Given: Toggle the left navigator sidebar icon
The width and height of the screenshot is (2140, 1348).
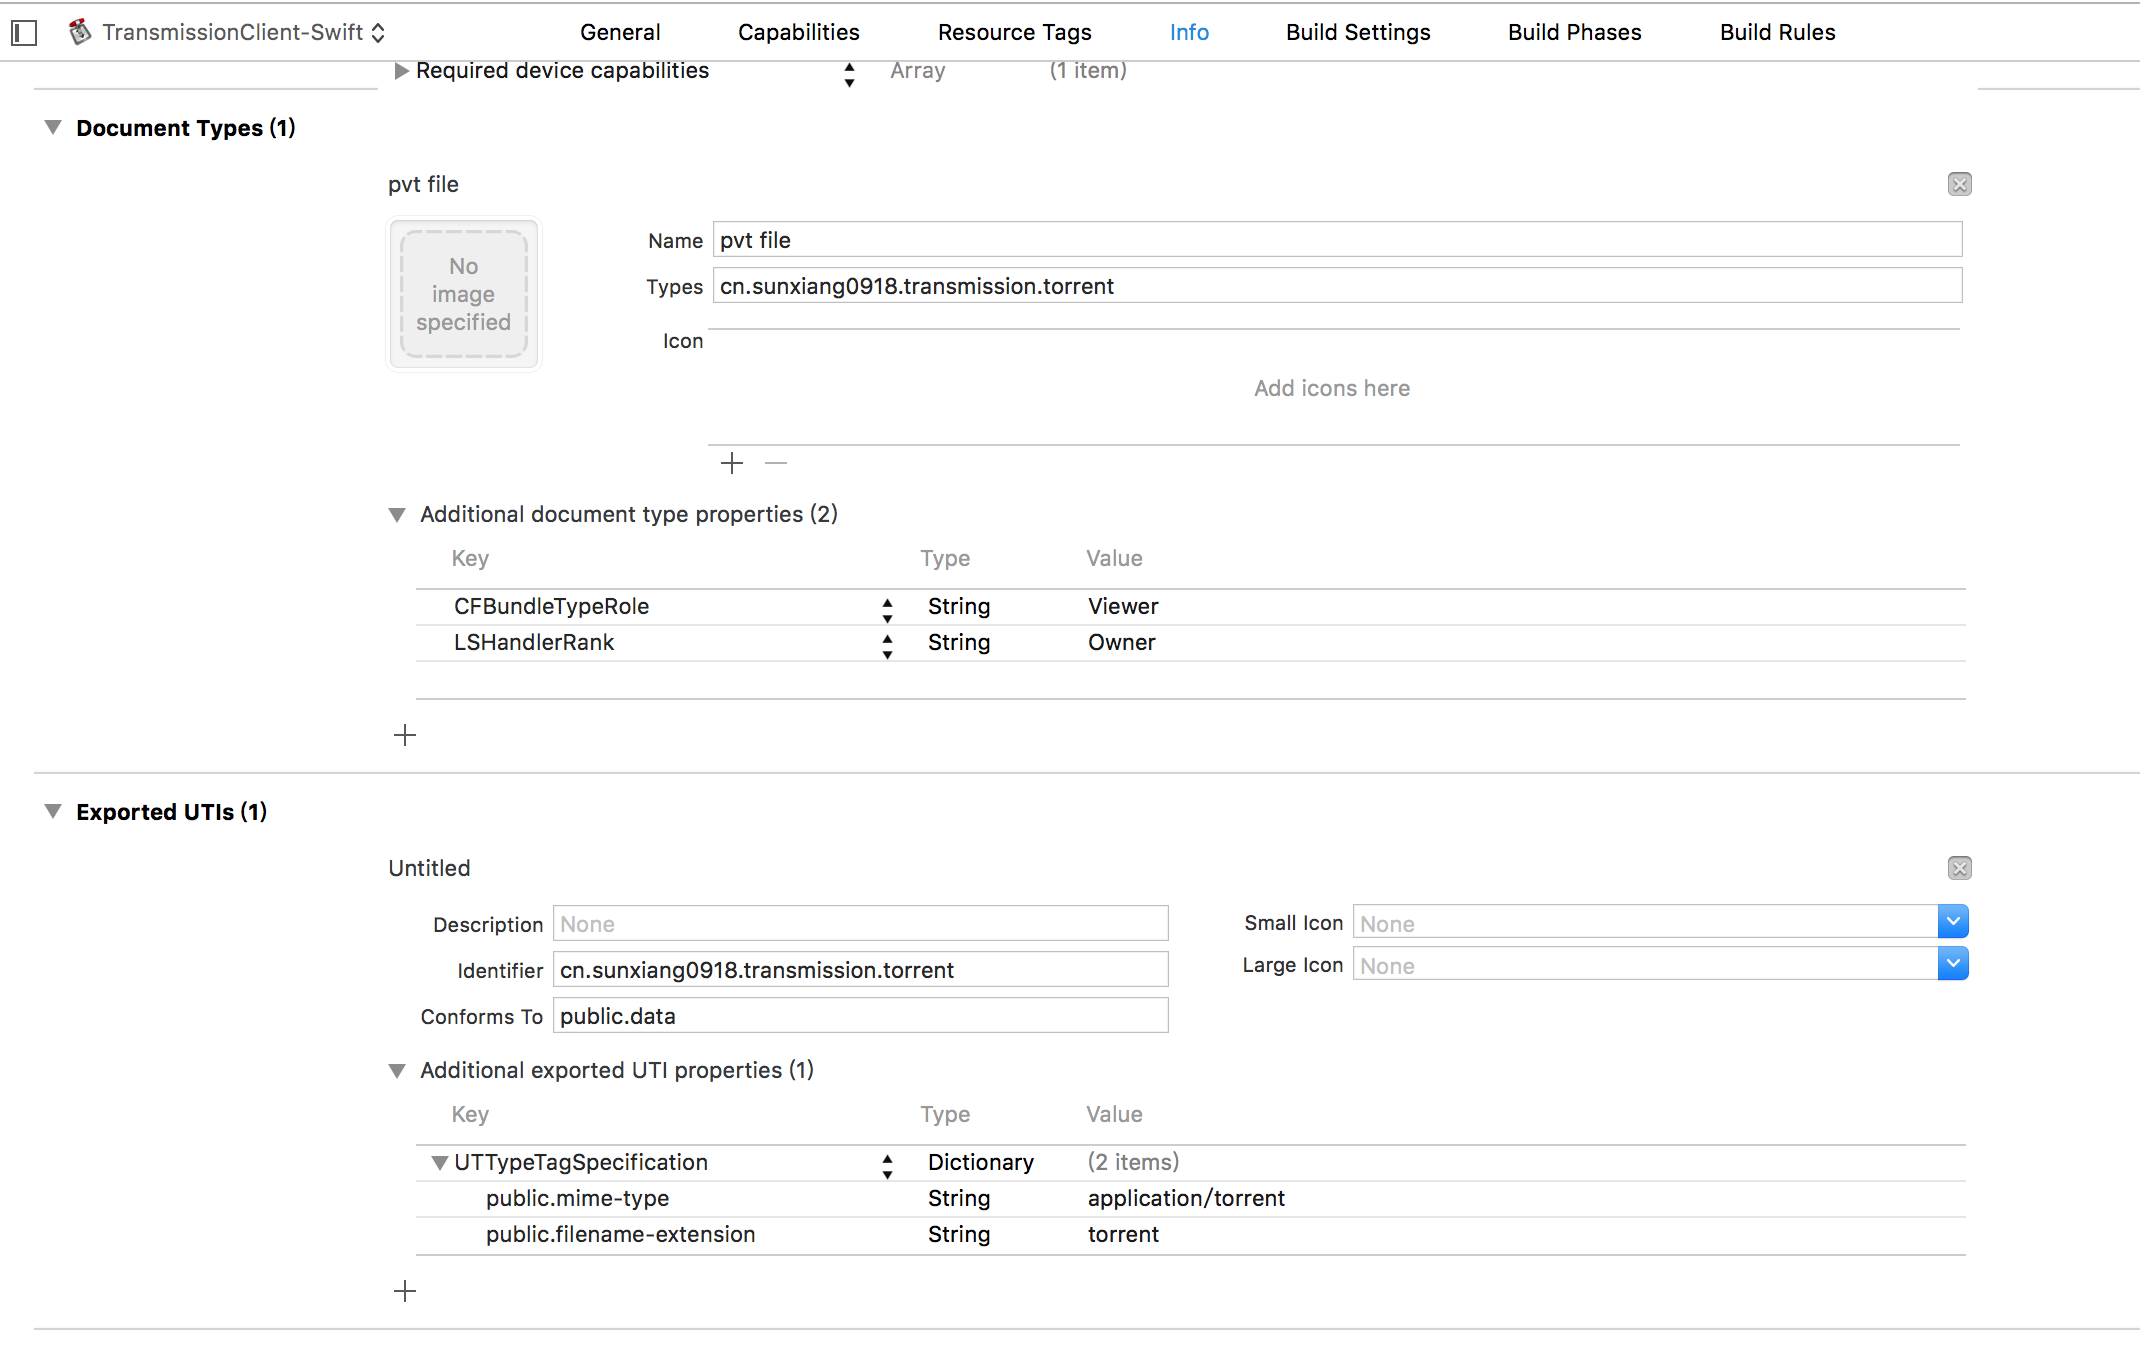Looking at the screenshot, I should click(x=24, y=33).
